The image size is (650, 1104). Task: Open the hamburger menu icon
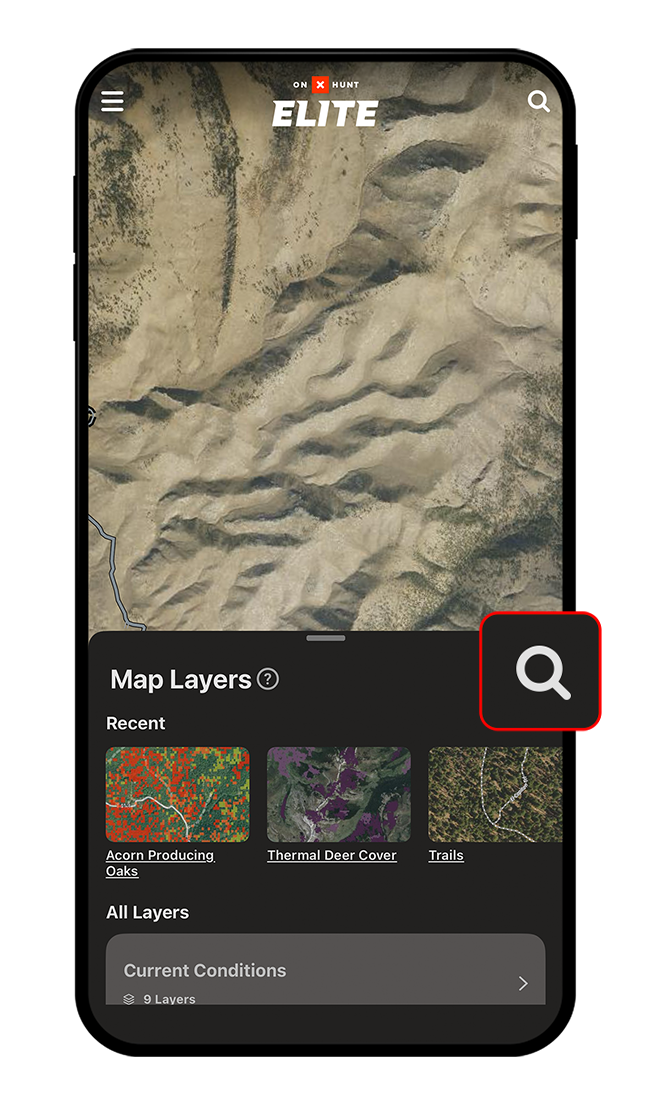point(113,101)
